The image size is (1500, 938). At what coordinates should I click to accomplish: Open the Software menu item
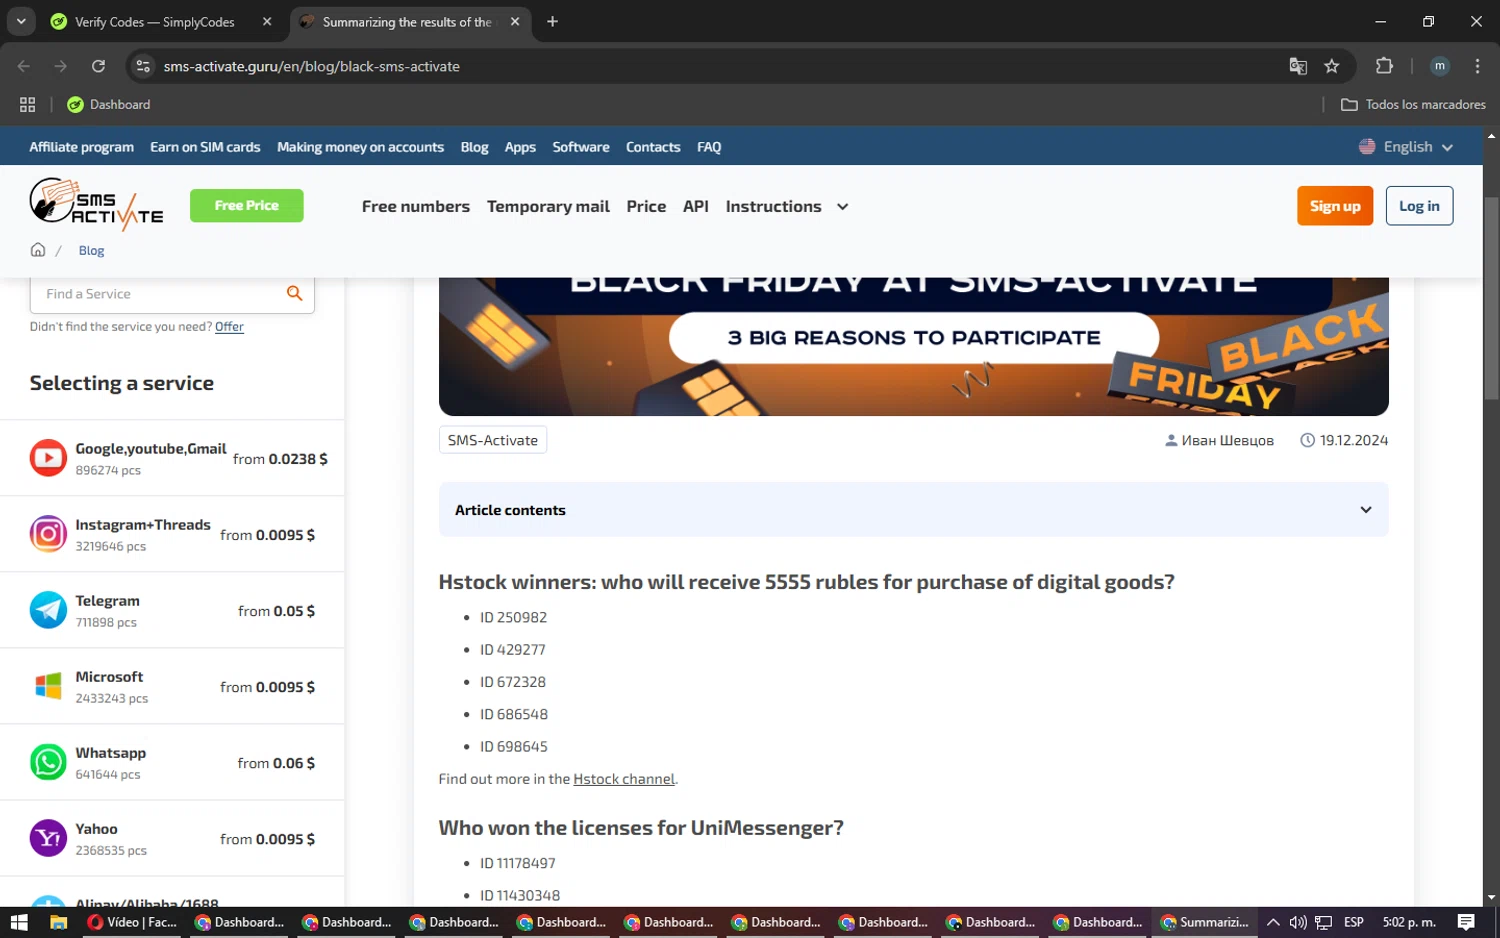pos(580,147)
